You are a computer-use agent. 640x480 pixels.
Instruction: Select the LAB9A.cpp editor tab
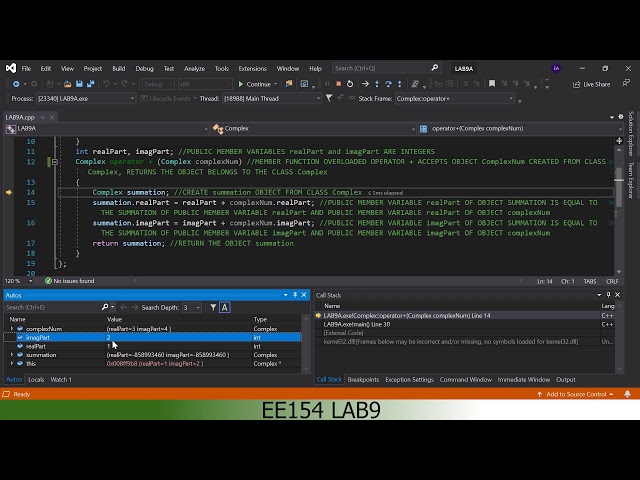[20, 118]
